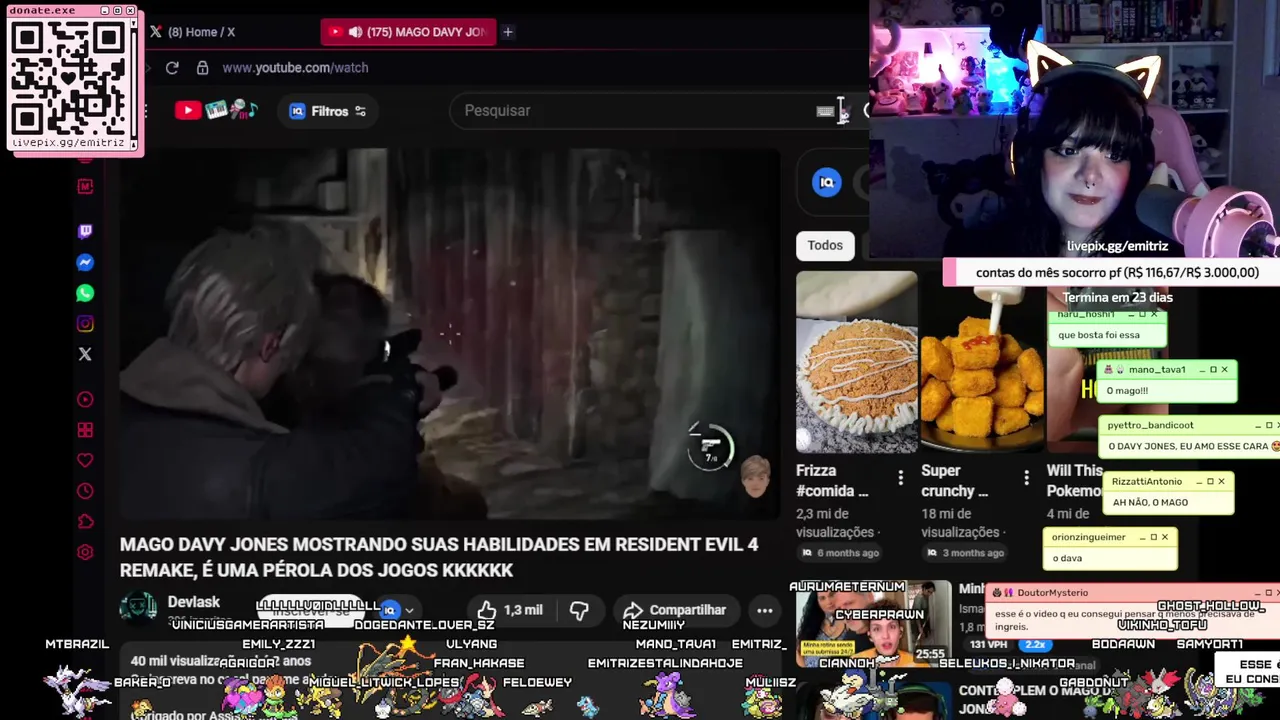Click the Frizza #comida video title
The width and height of the screenshot is (1280, 720).
click(x=832, y=480)
